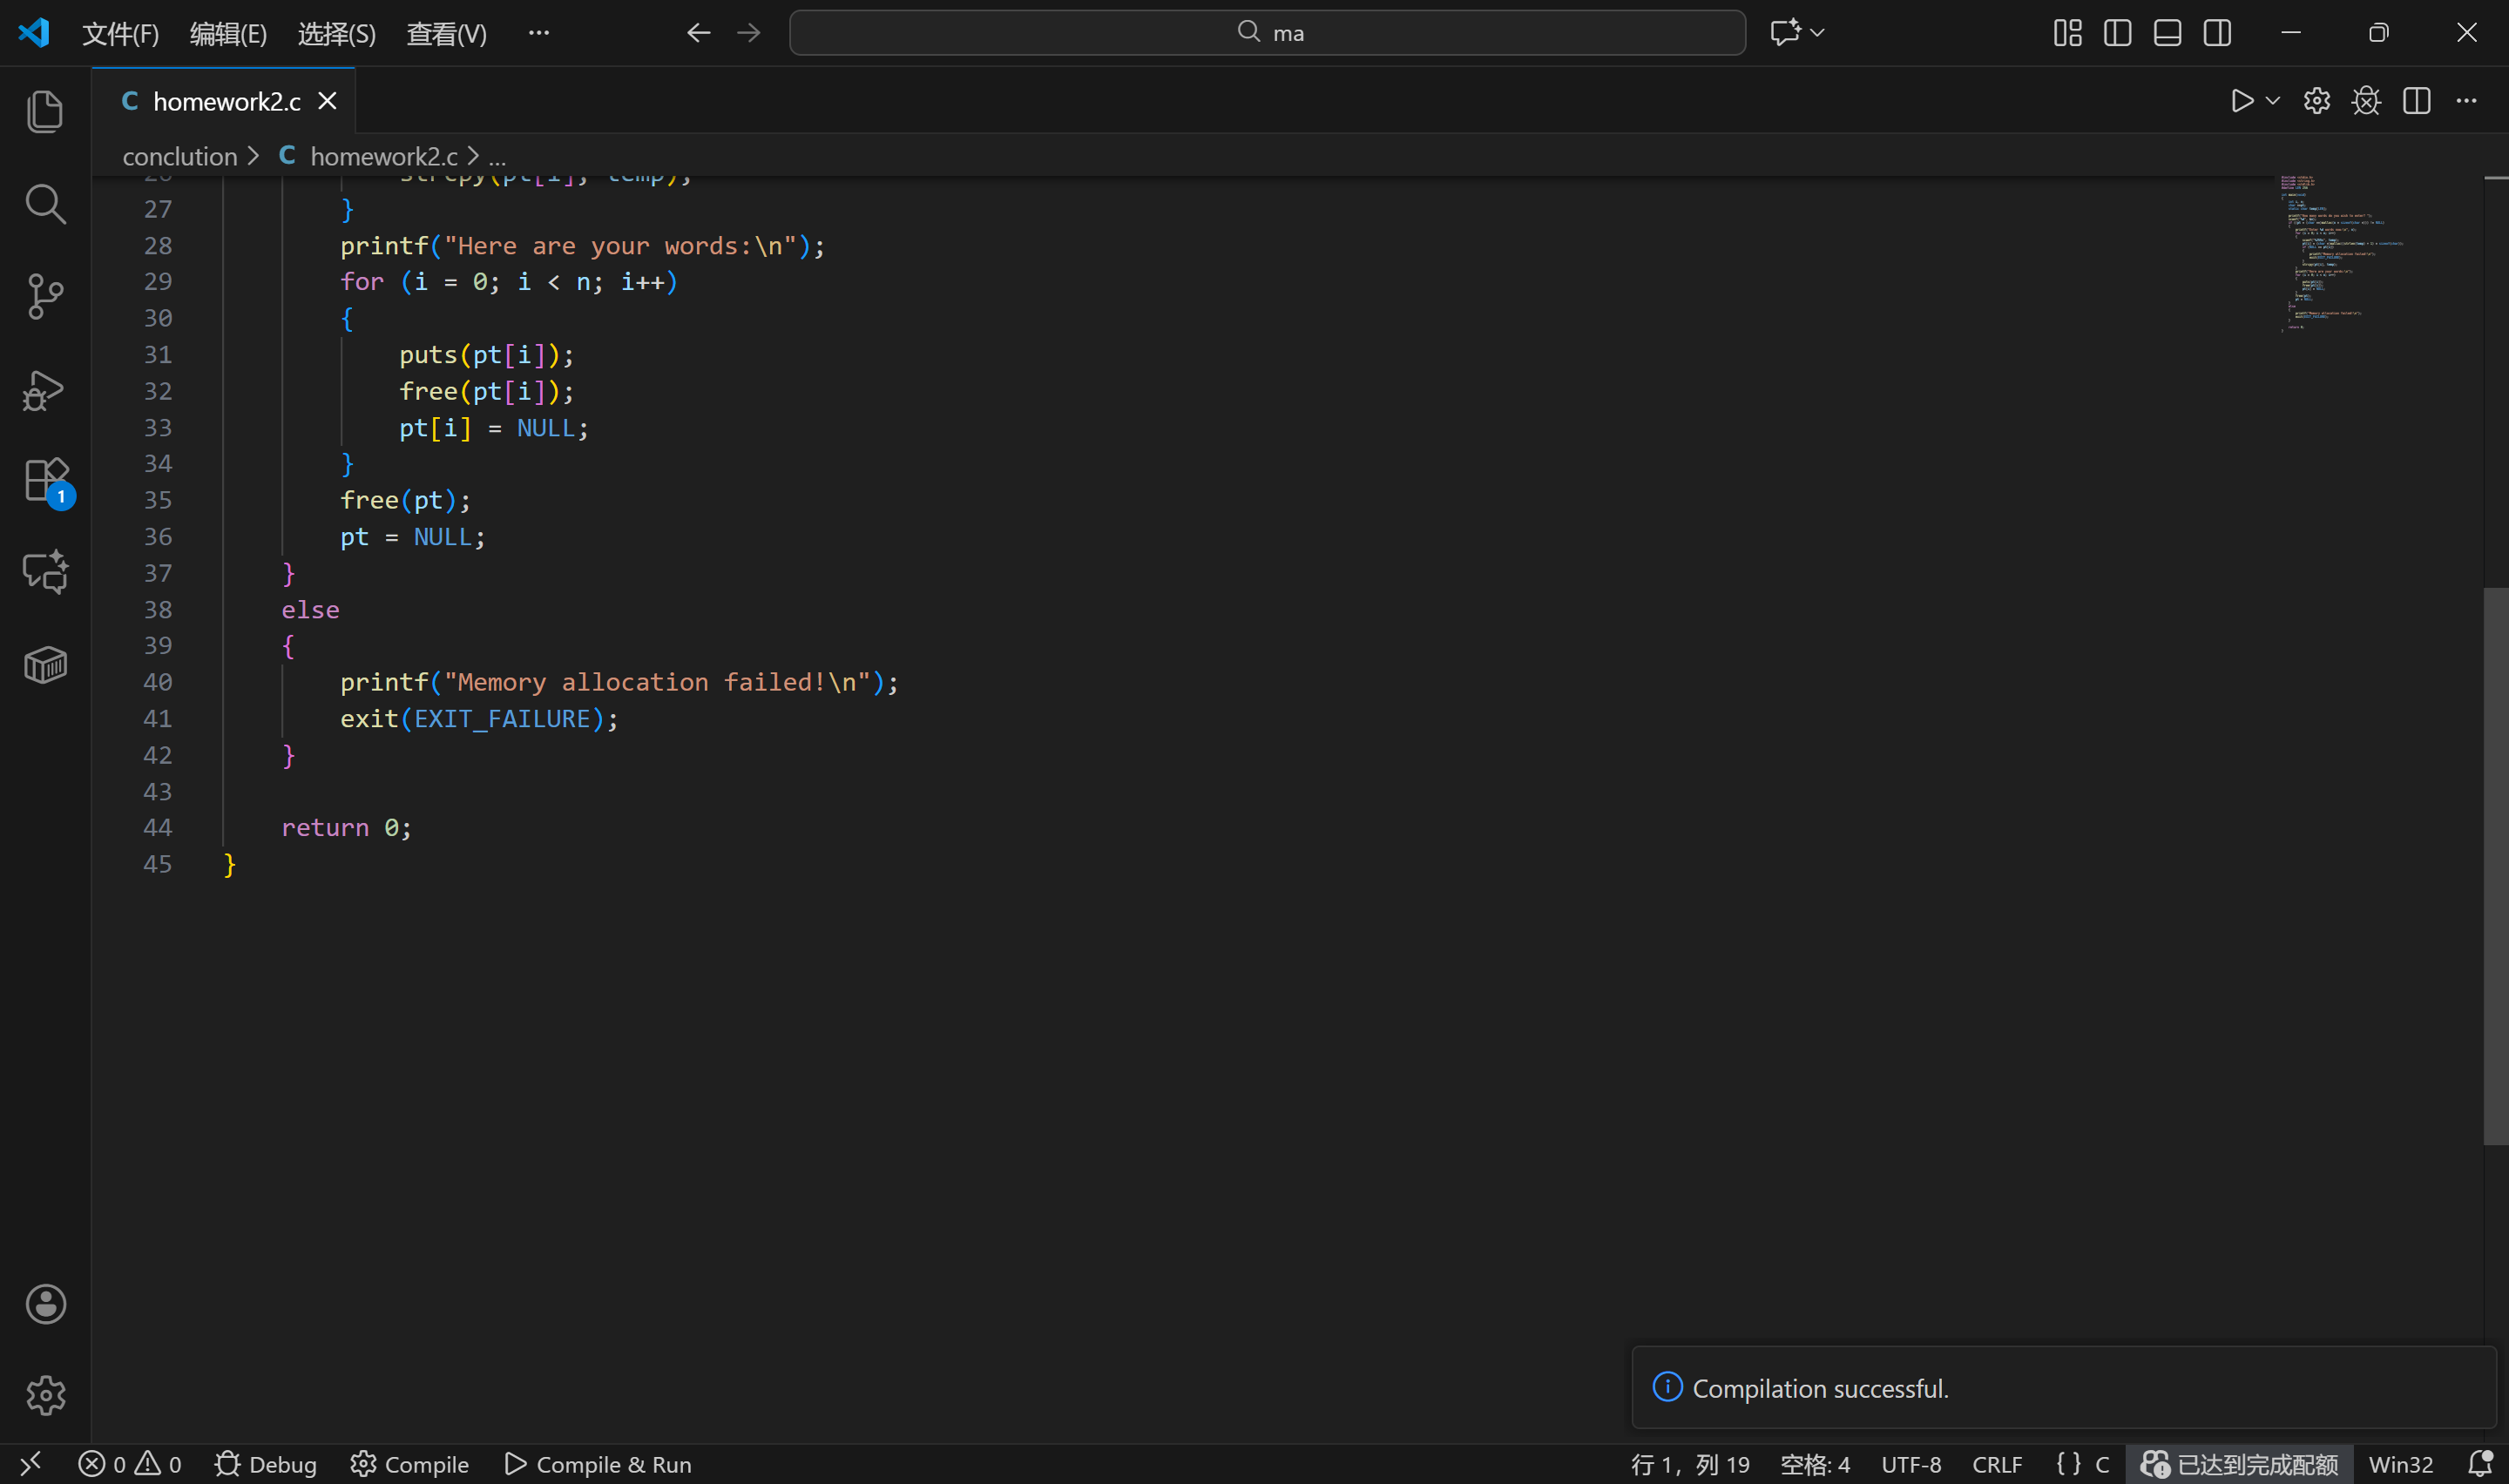Select the homework2.c editor tab
2509x1484 pixels.
[x=226, y=102]
